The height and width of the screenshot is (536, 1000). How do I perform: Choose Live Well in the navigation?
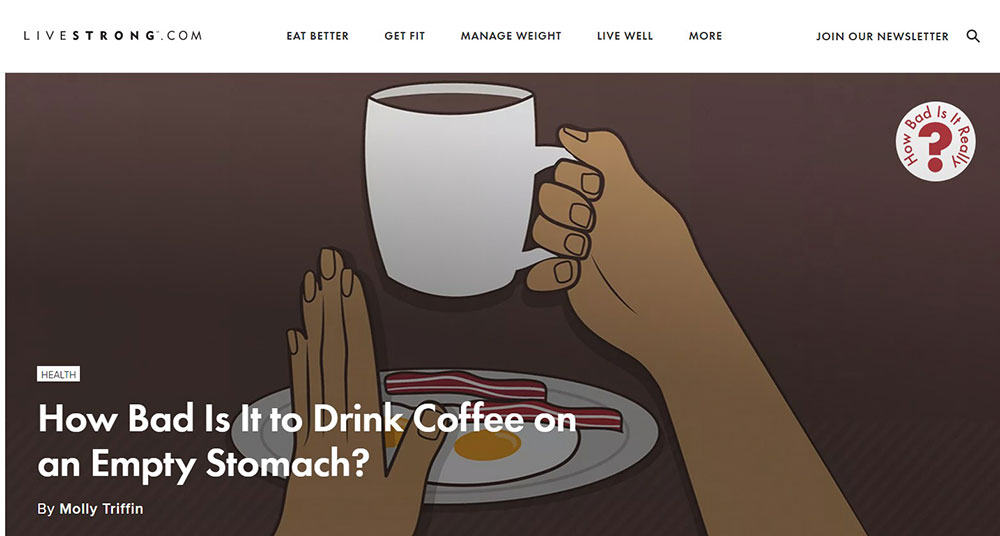click(625, 36)
